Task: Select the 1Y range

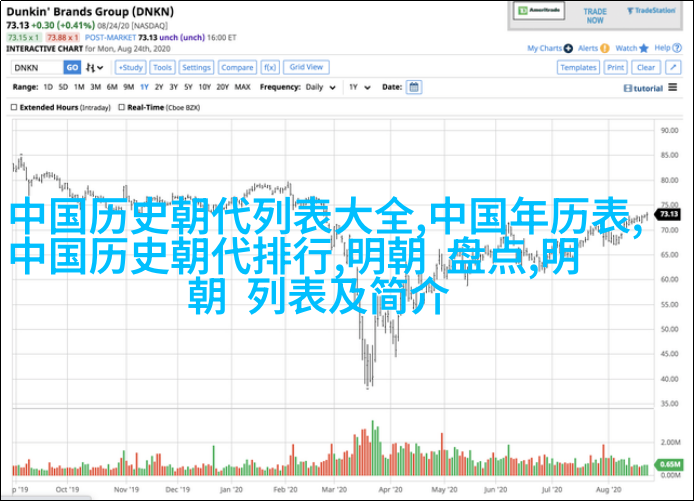Action: click(x=144, y=87)
